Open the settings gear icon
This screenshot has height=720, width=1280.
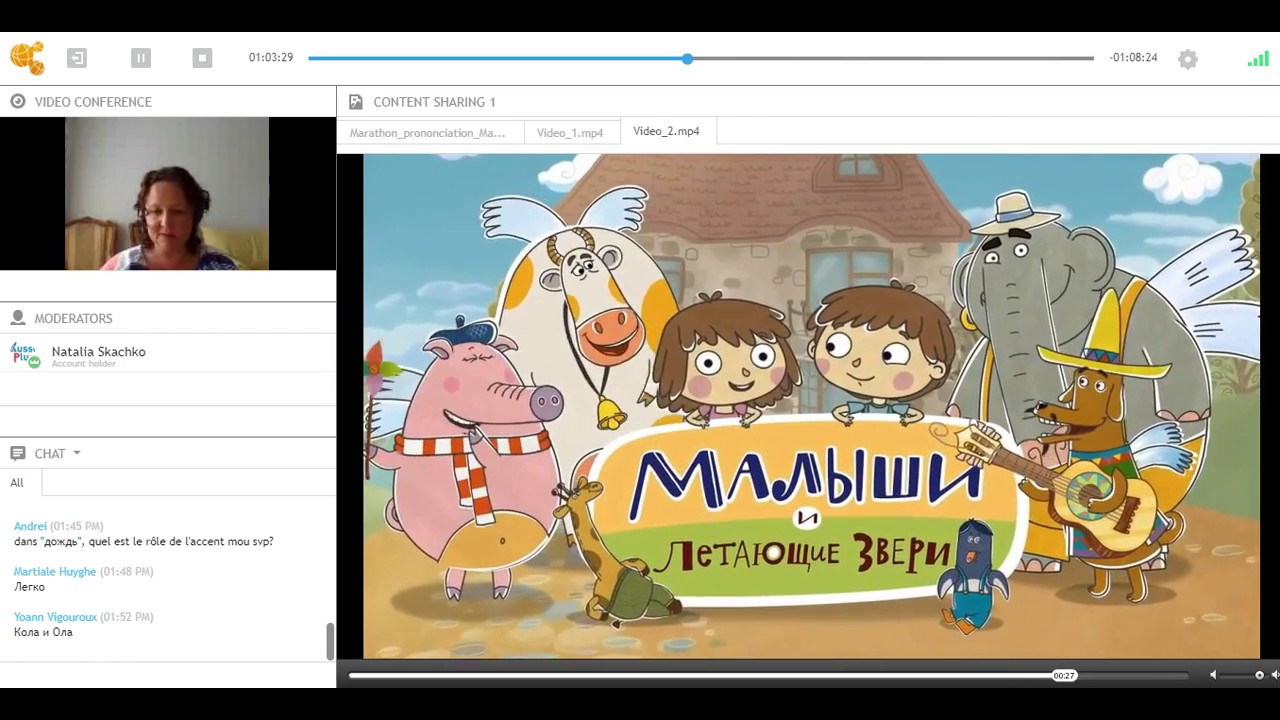click(1188, 59)
